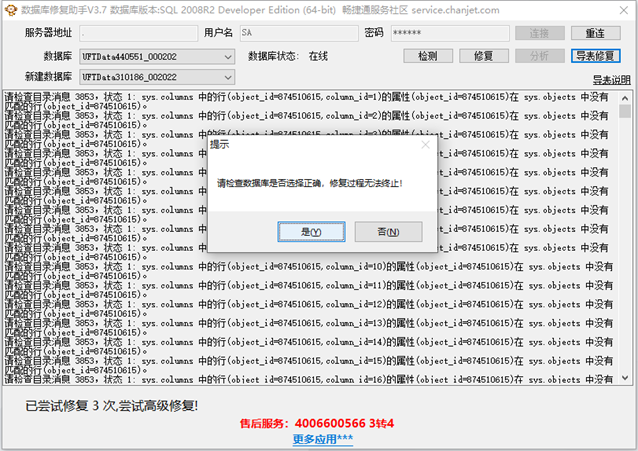This screenshot has width=638, height=451.
Task: Open the 导表说明 link
Action: point(611,80)
